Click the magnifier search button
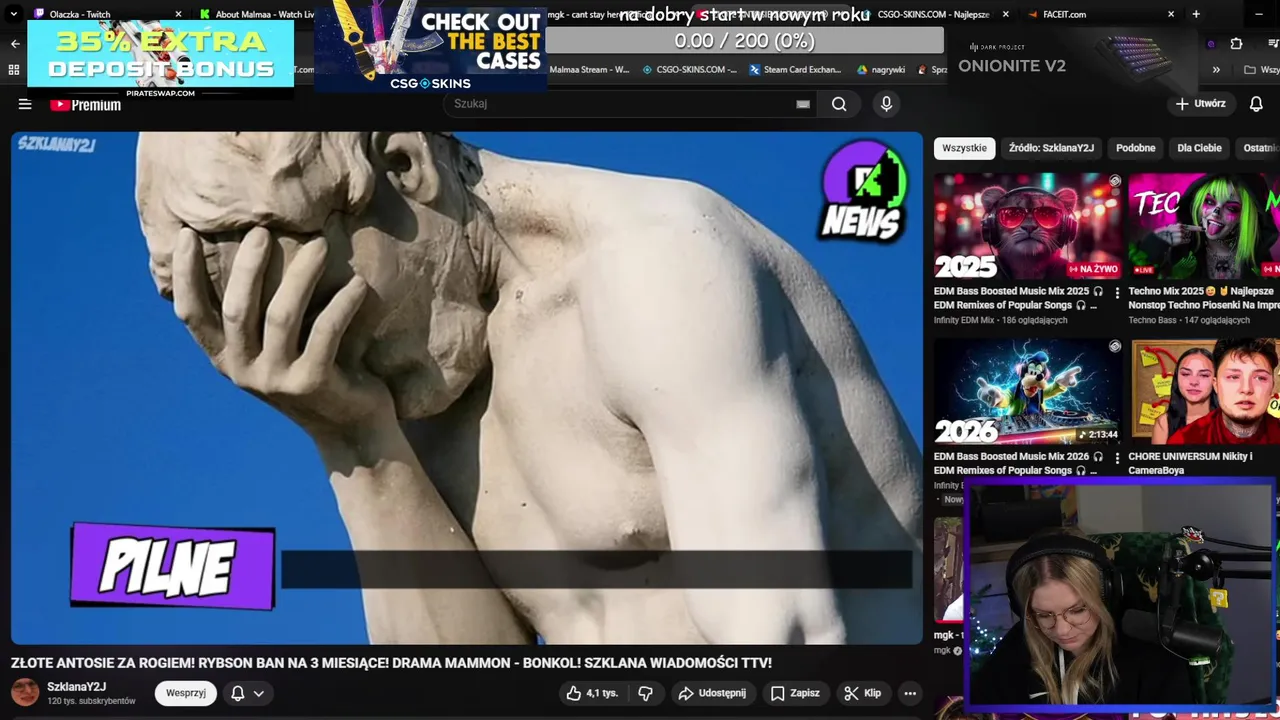 839,104
